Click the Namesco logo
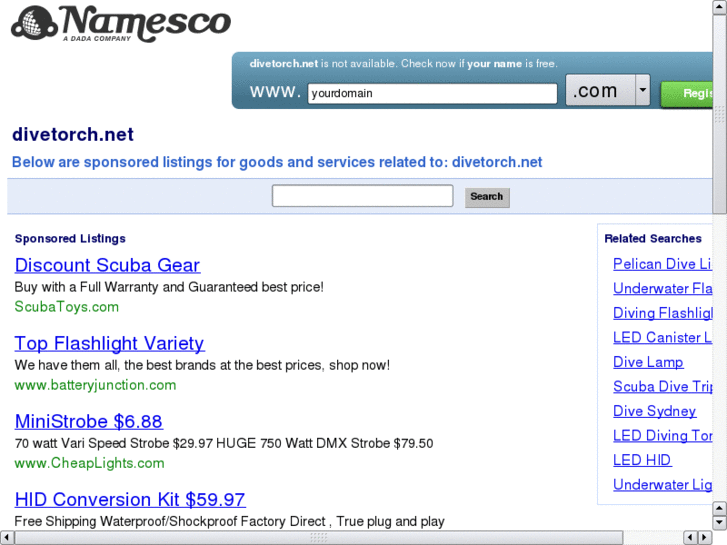Screen dimensions: 727x545 [x=121, y=24]
